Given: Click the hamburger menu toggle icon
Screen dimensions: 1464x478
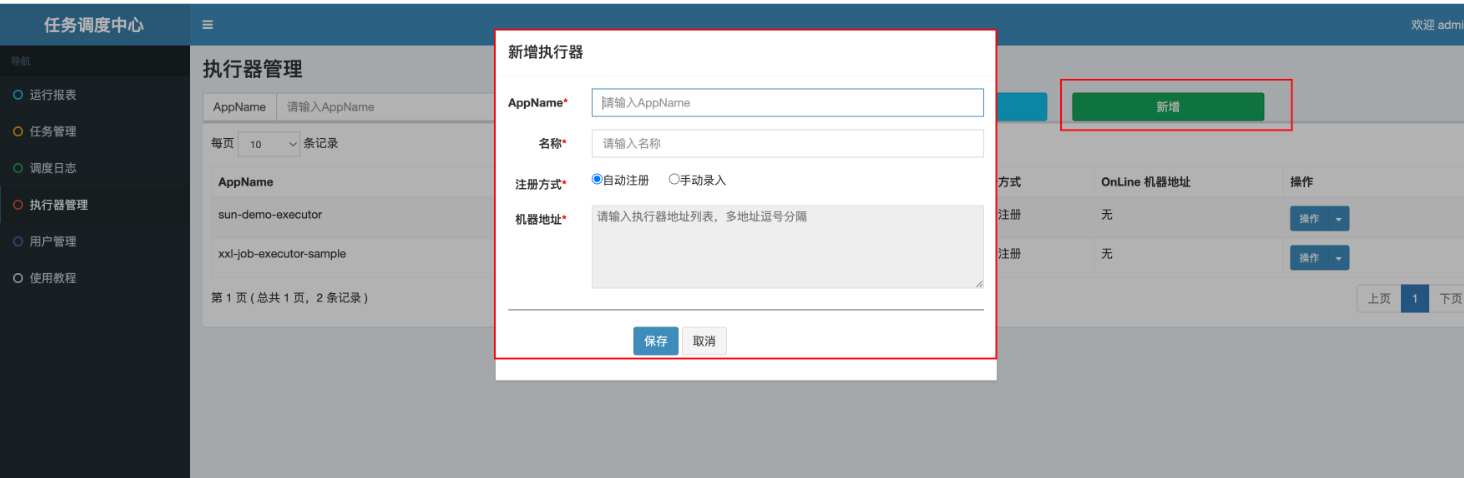Looking at the screenshot, I should point(207,25).
